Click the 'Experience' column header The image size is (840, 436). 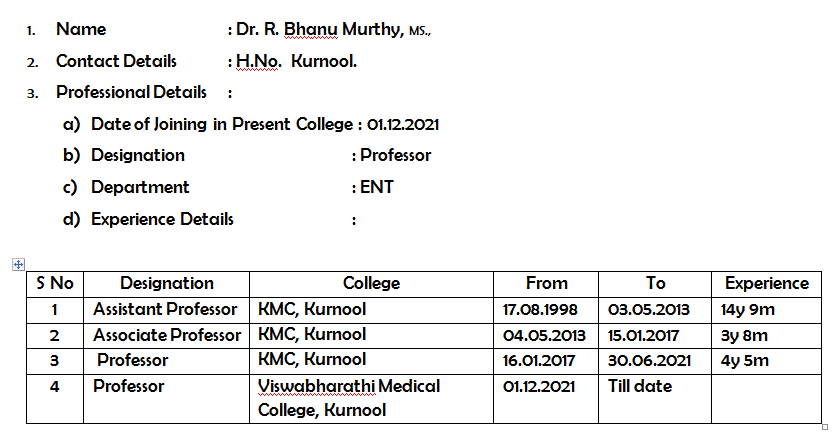767,284
